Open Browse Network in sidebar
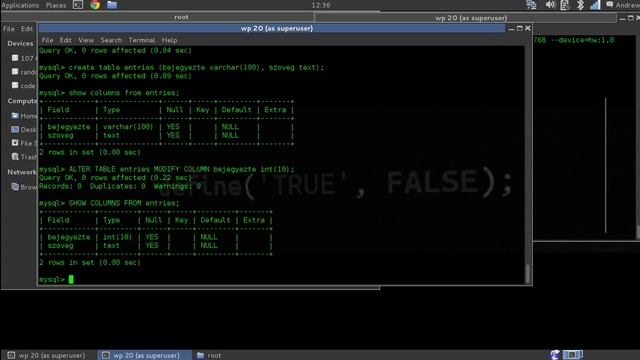This screenshot has width=640, height=360. click(24, 187)
